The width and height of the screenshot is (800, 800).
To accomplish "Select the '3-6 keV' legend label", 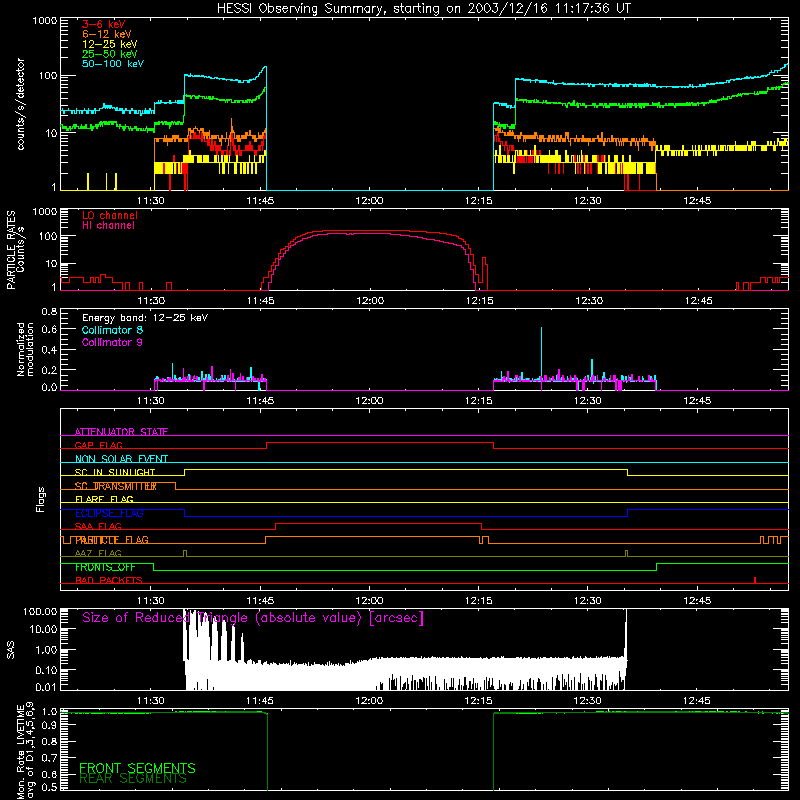I will (104, 24).
